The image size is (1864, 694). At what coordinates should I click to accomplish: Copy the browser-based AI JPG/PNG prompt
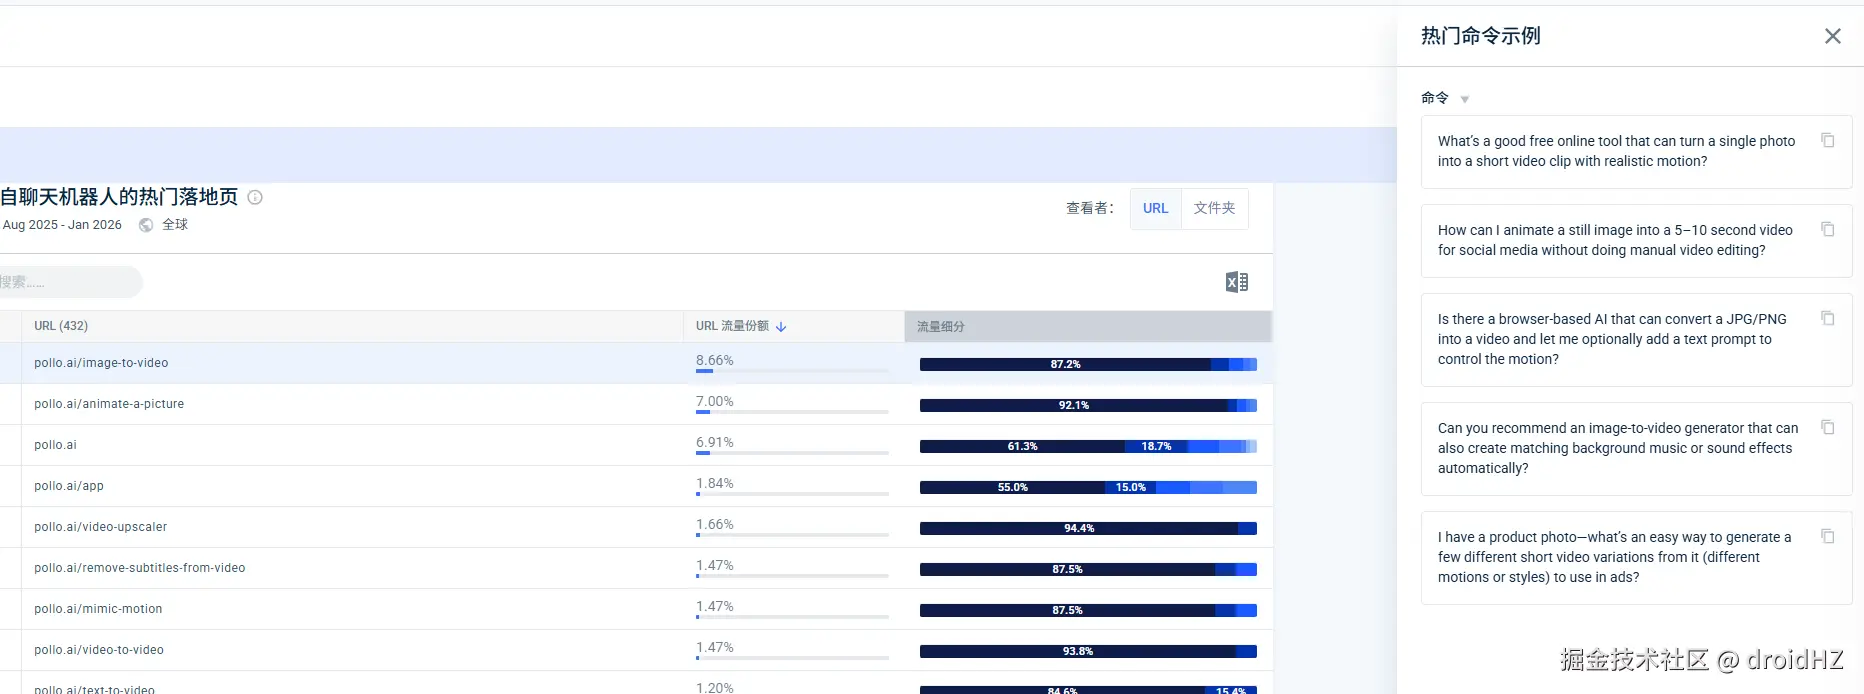pos(1827,319)
